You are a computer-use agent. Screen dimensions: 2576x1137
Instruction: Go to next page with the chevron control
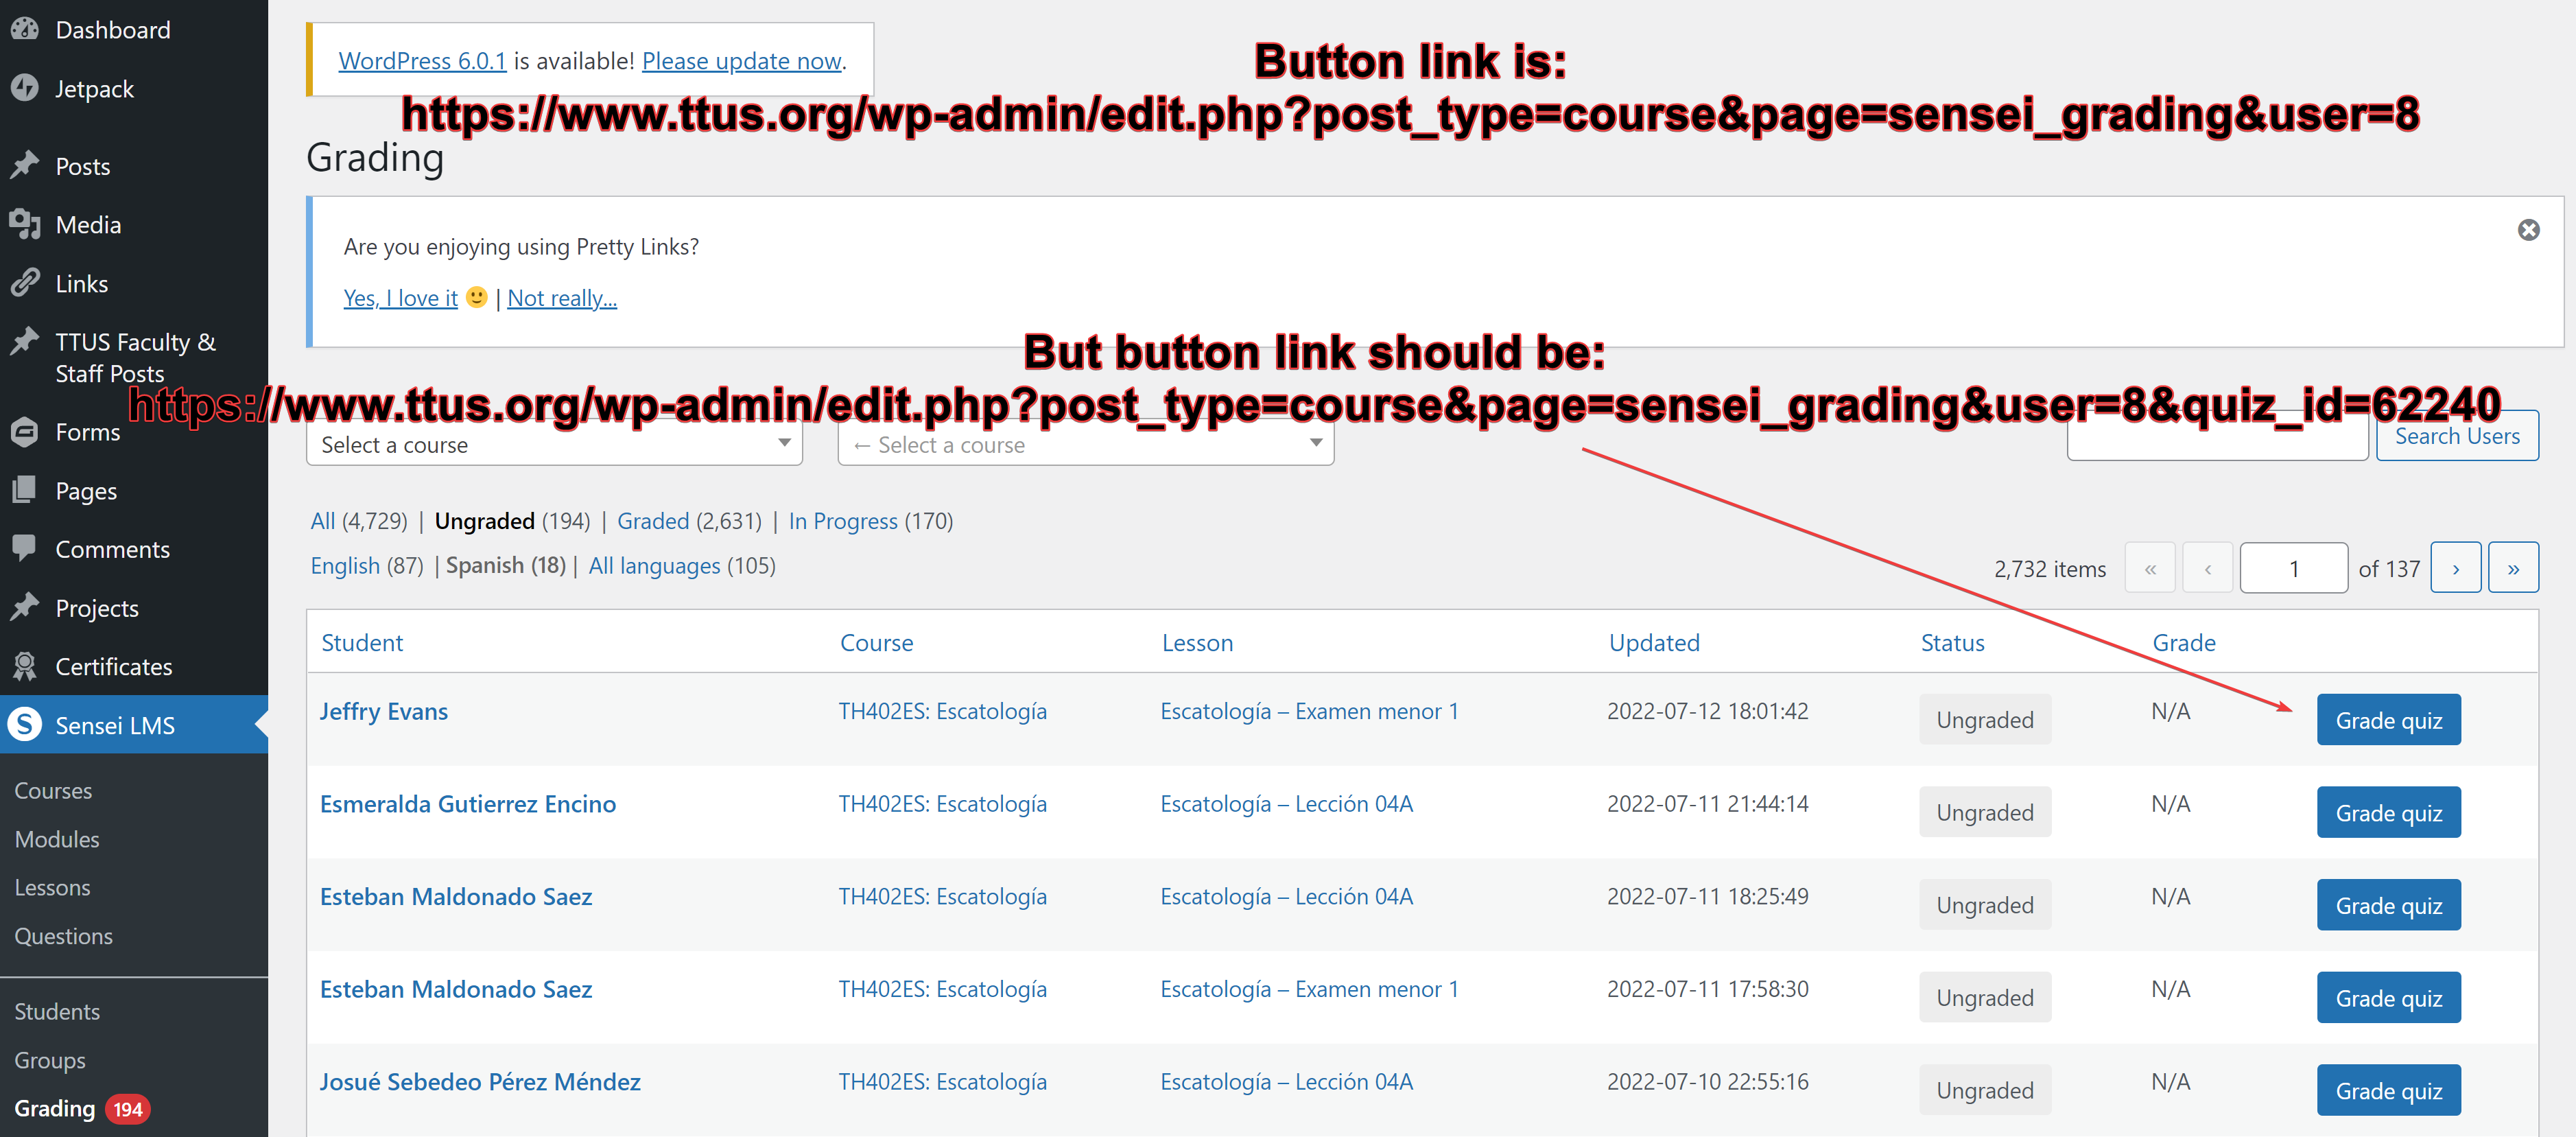tap(2456, 567)
